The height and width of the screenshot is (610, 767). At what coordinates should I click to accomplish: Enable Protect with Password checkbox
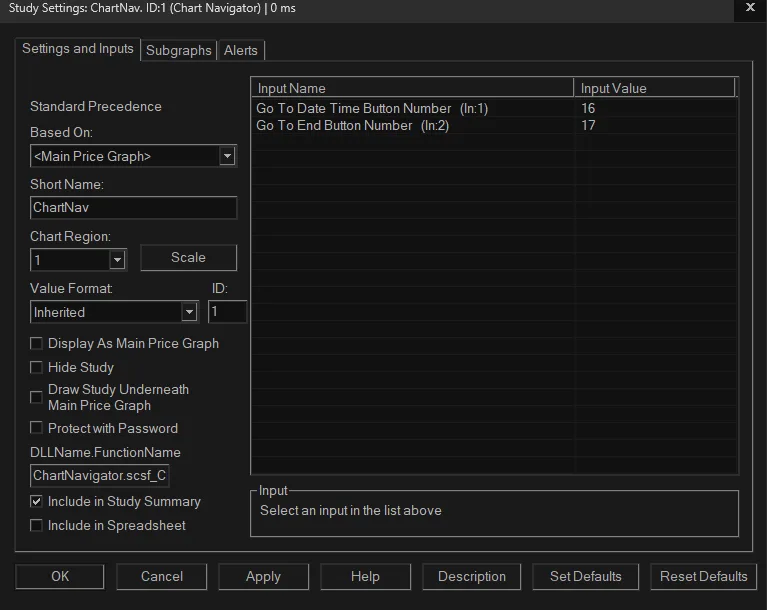point(36,428)
